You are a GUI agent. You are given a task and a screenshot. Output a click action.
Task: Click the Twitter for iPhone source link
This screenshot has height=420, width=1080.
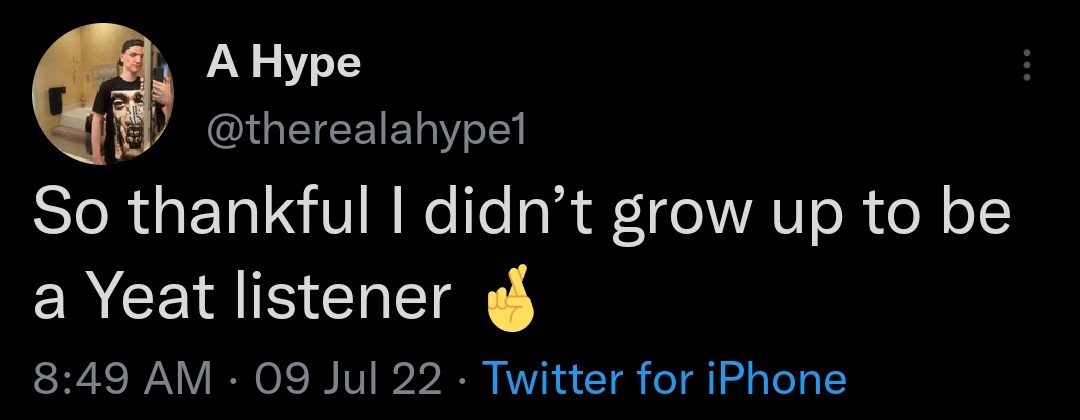pos(664,380)
